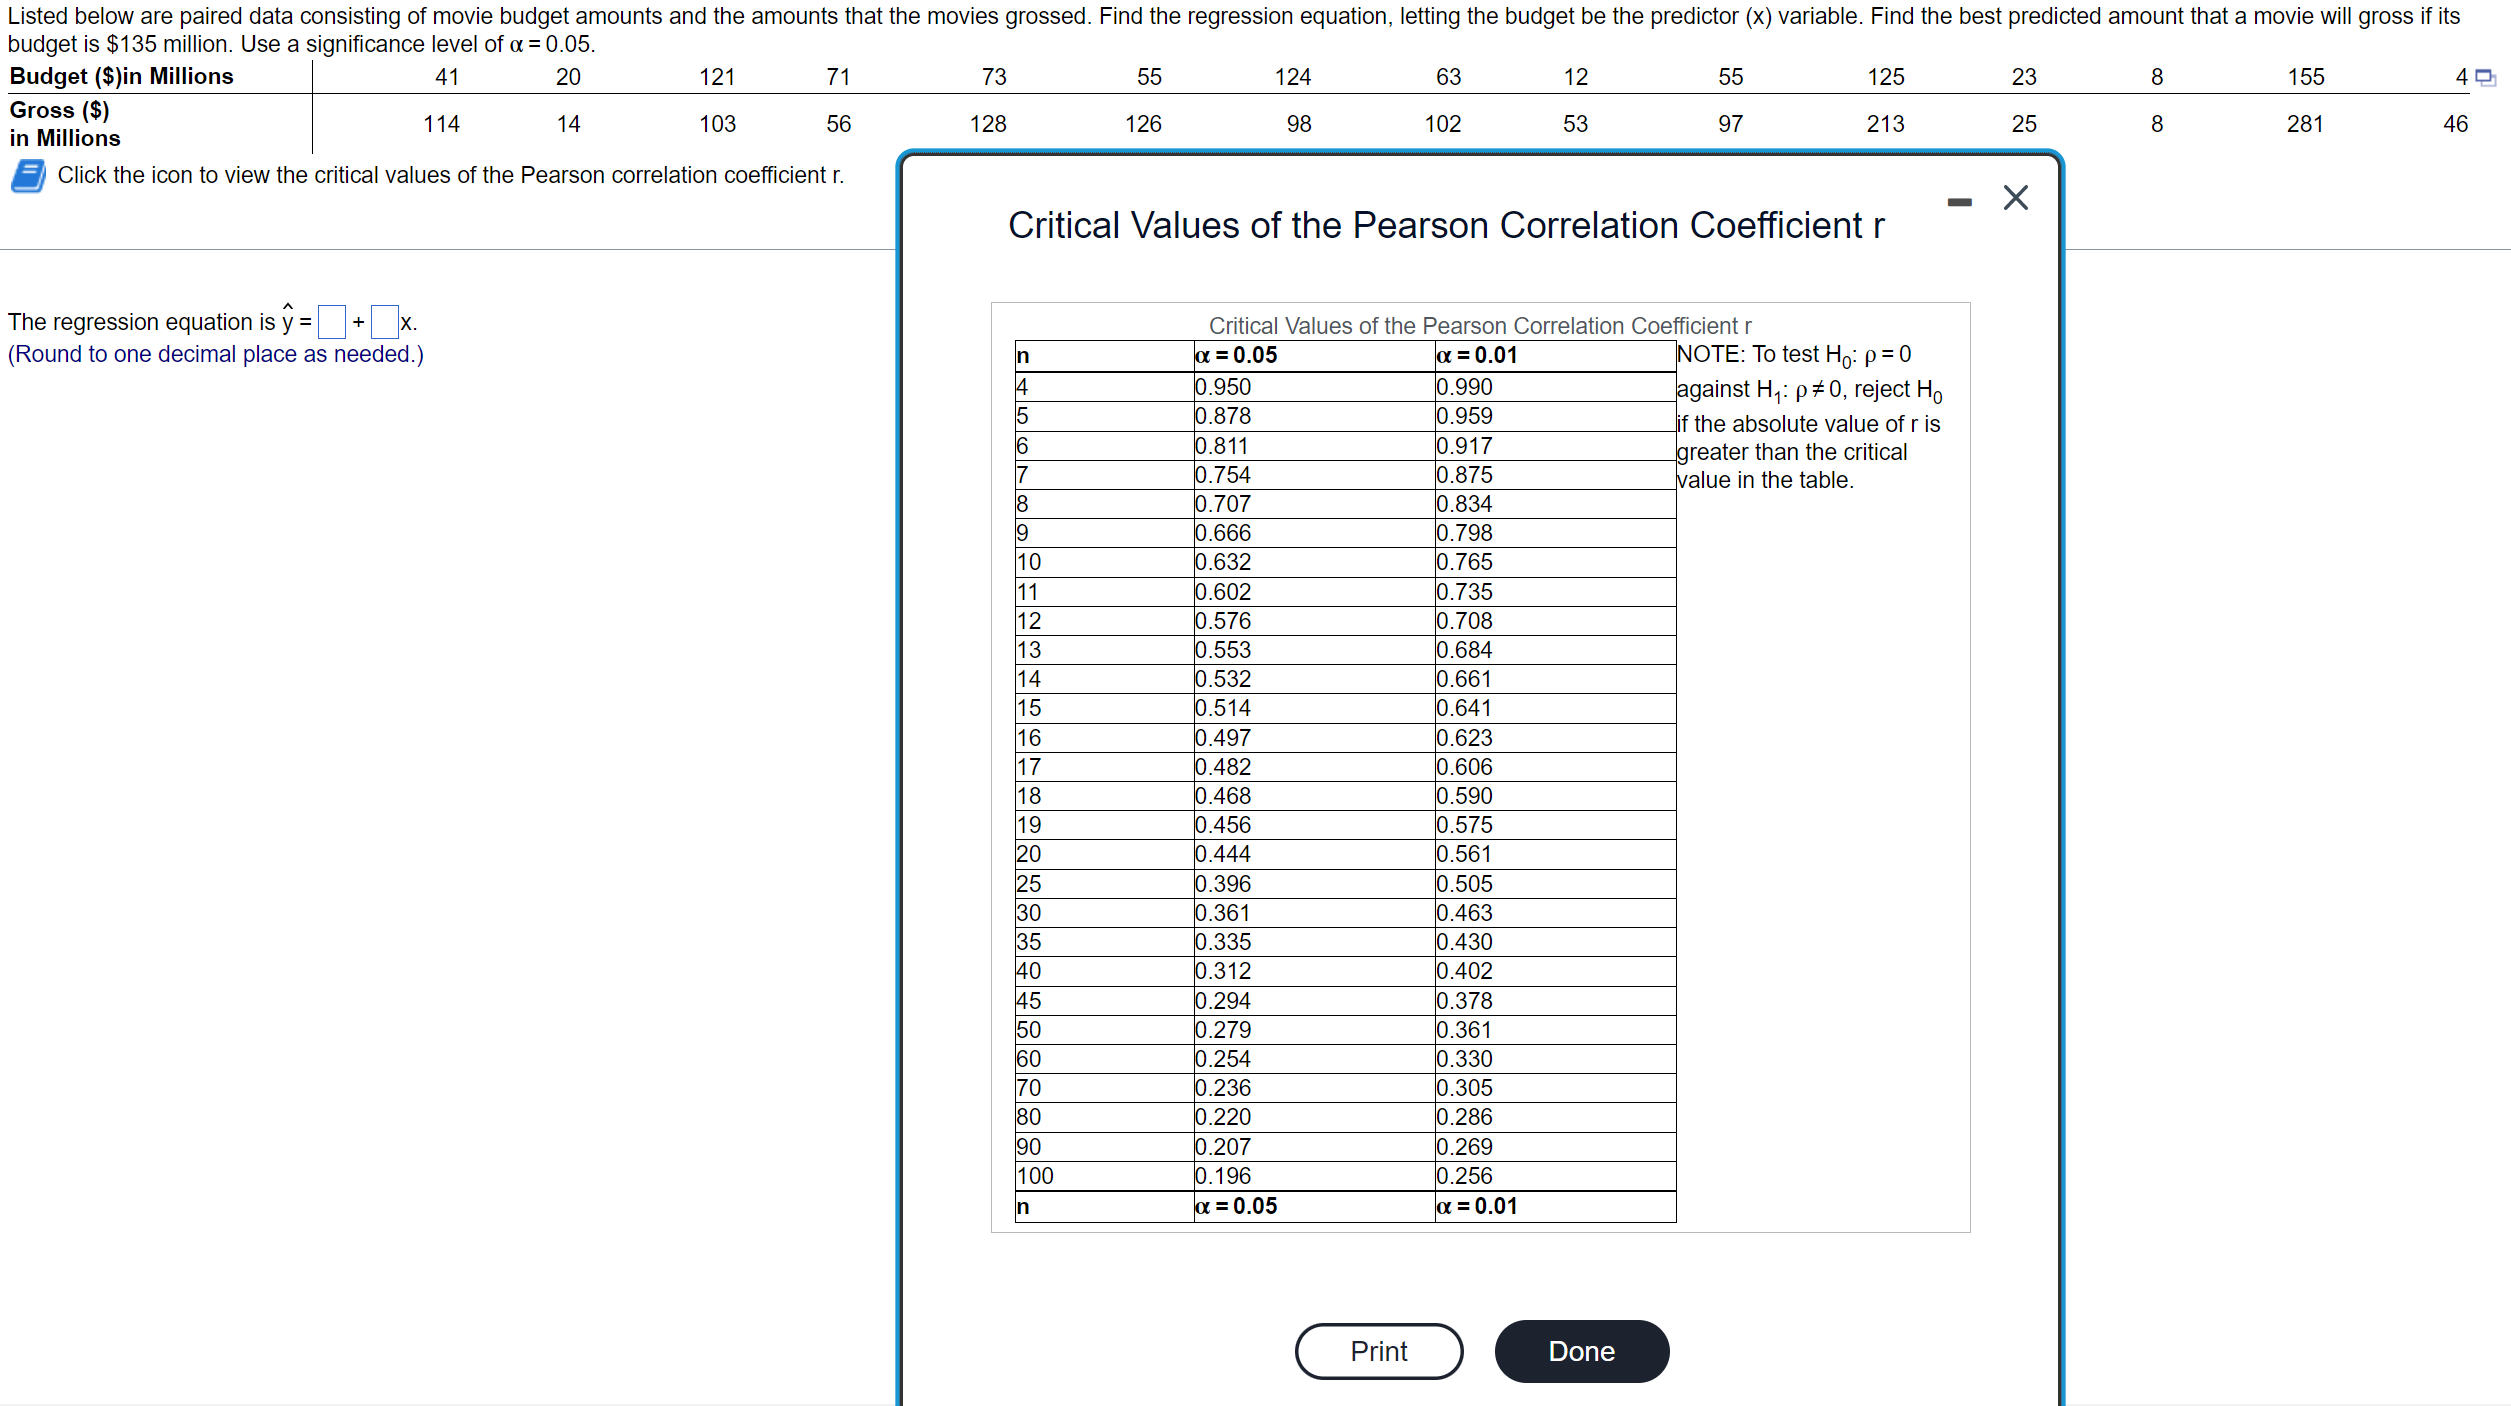Image resolution: width=2511 pixels, height=1406 pixels.
Task: Click the α = 0.01 top column header
Action: point(1476,355)
